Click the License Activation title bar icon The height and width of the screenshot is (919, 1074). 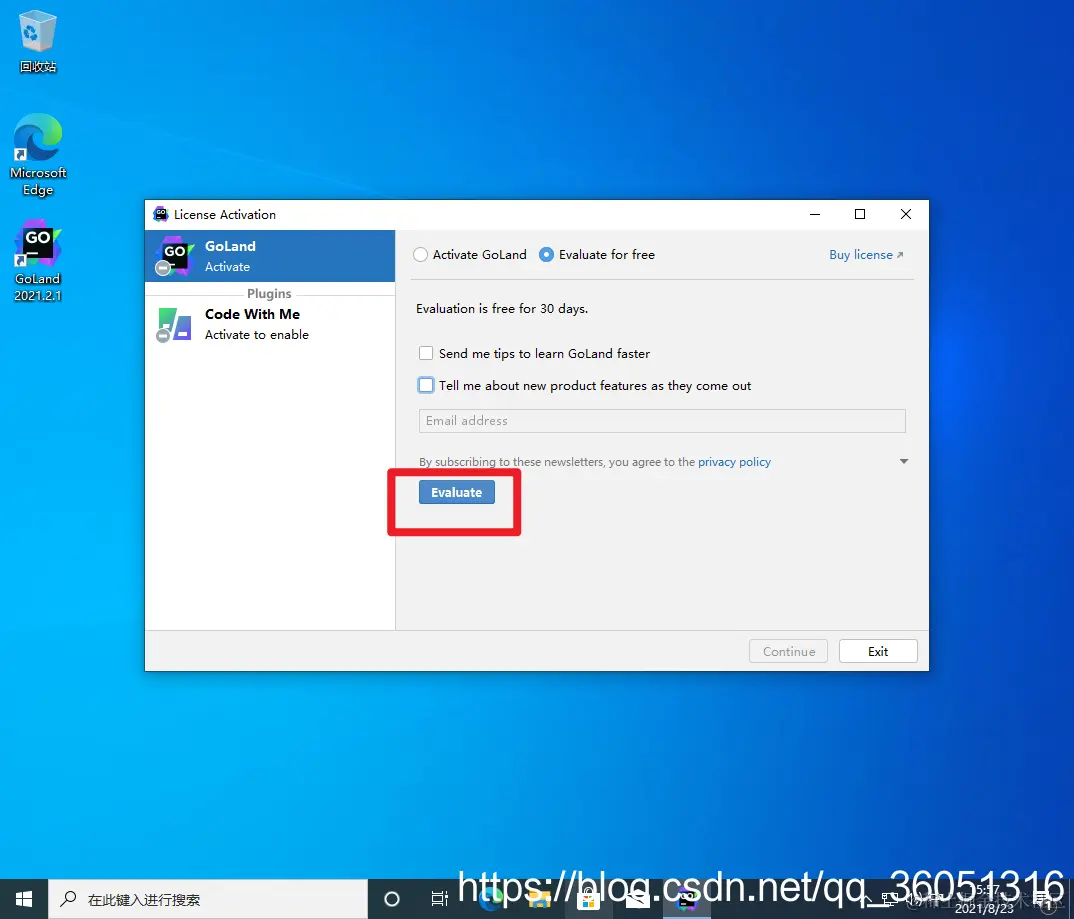(x=161, y=214)
